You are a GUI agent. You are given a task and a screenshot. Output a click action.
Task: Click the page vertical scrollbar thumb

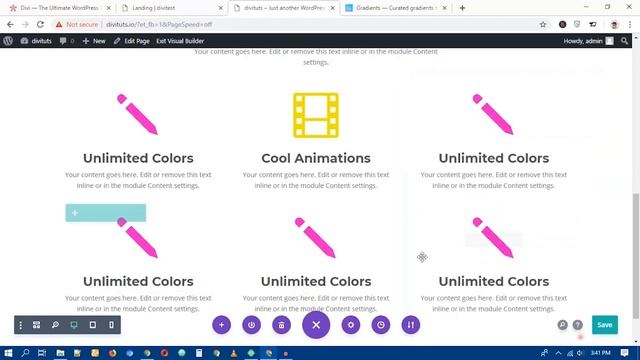636,256
